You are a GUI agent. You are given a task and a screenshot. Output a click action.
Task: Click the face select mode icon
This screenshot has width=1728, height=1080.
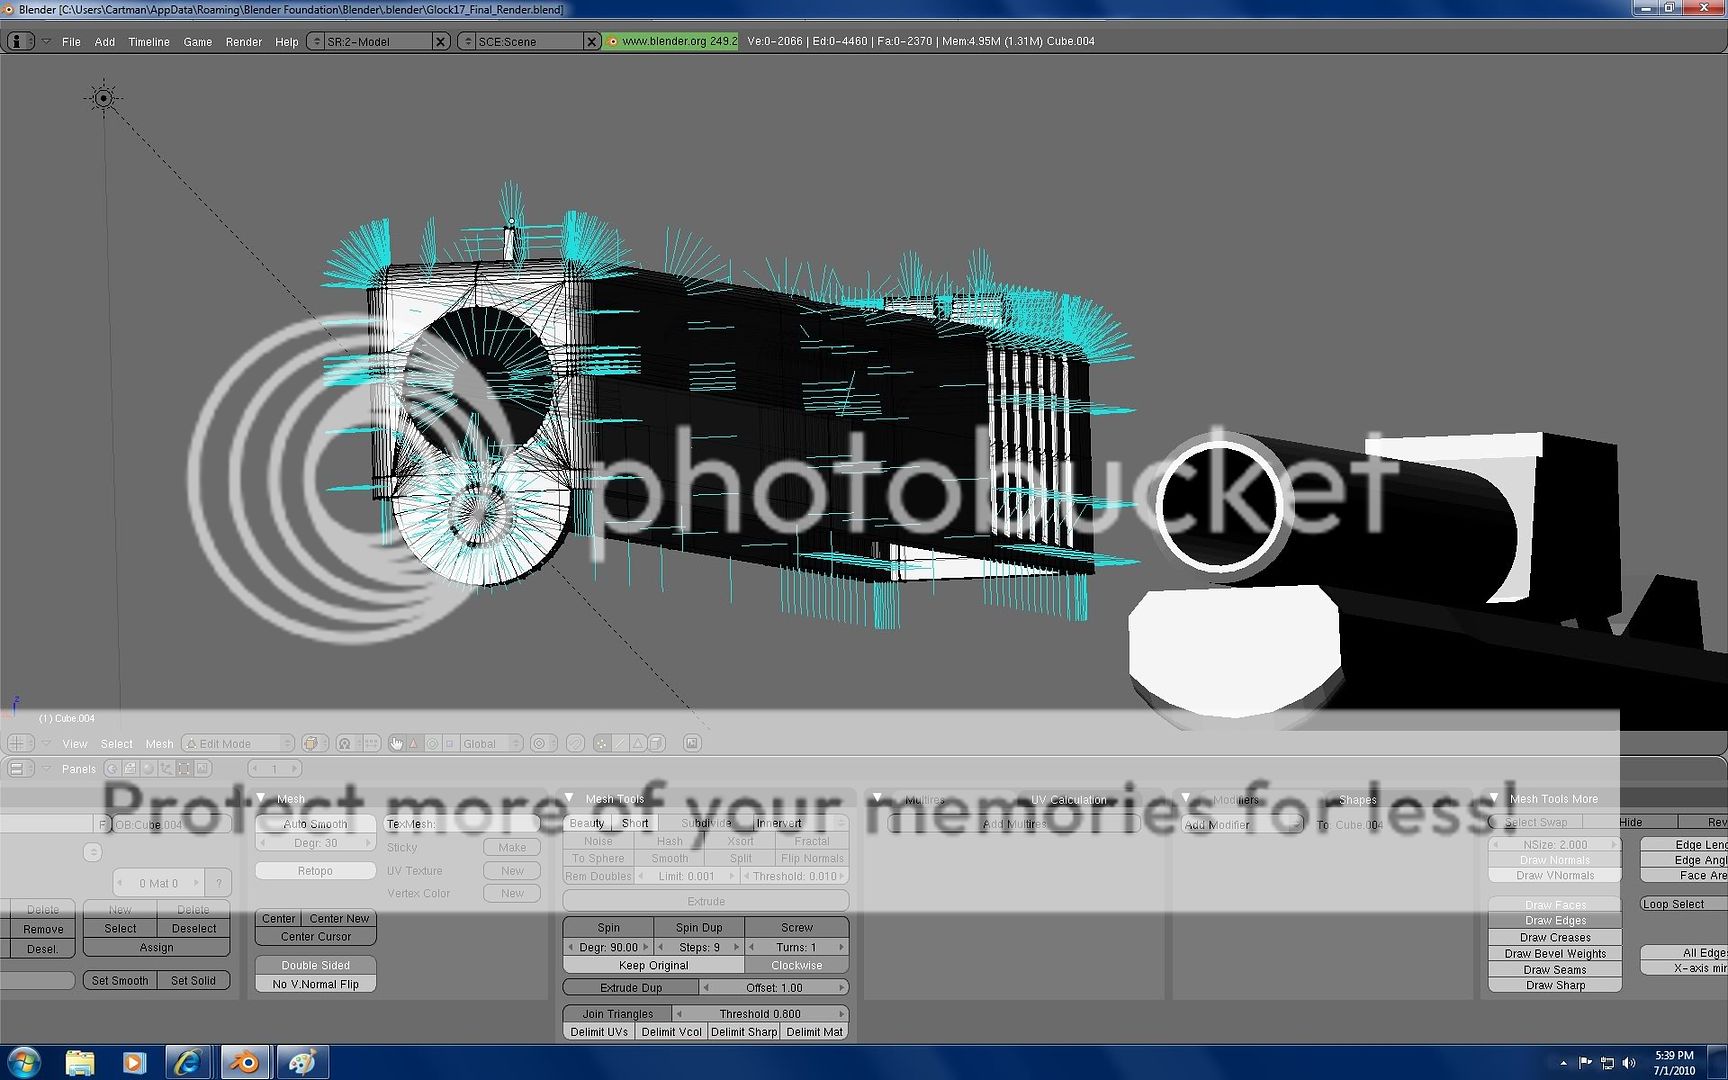(x=638, y=743)
